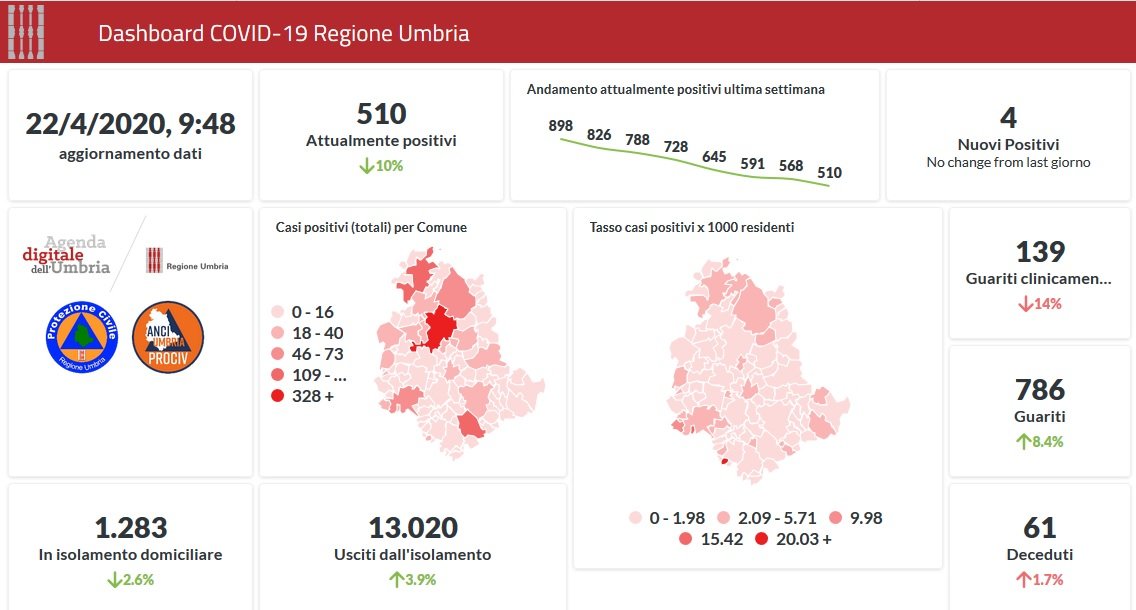This screenshot has height=610, width=1136.
Task: Click the small Regione Umbria emblem
Action: (x=154, y=260)
